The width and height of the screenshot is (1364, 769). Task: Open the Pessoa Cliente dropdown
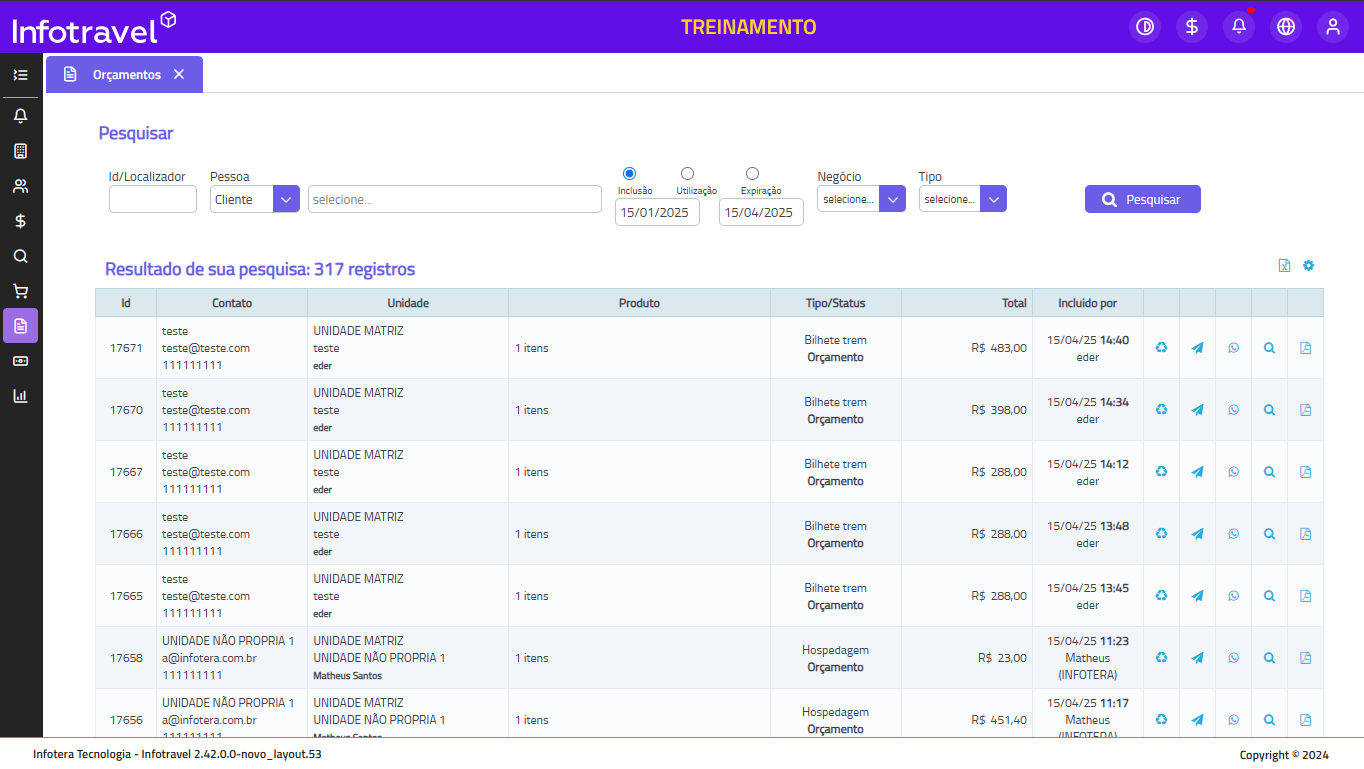pyautogui.click(x=286, y=199)
